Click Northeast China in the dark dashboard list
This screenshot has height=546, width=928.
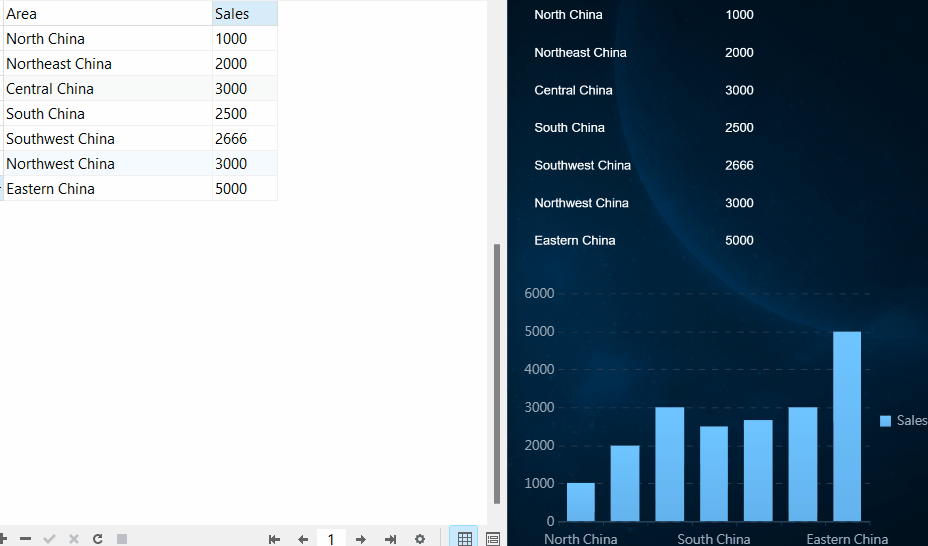[580, 53]
